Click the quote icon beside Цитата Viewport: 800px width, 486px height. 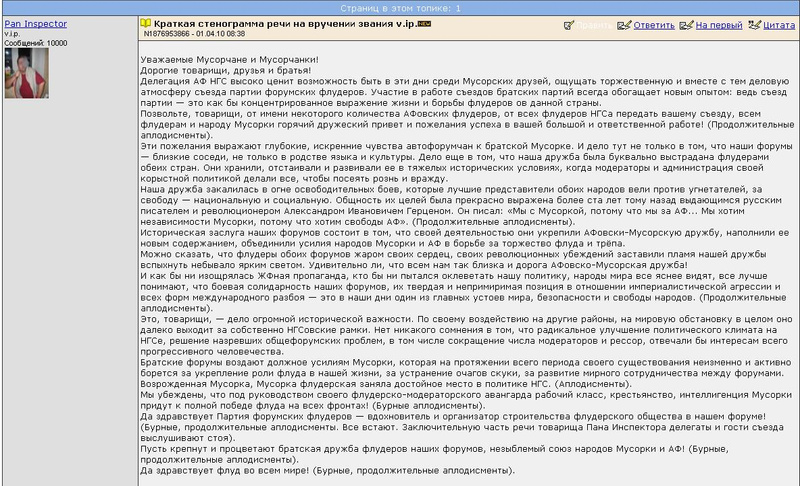tap(754, 25)
